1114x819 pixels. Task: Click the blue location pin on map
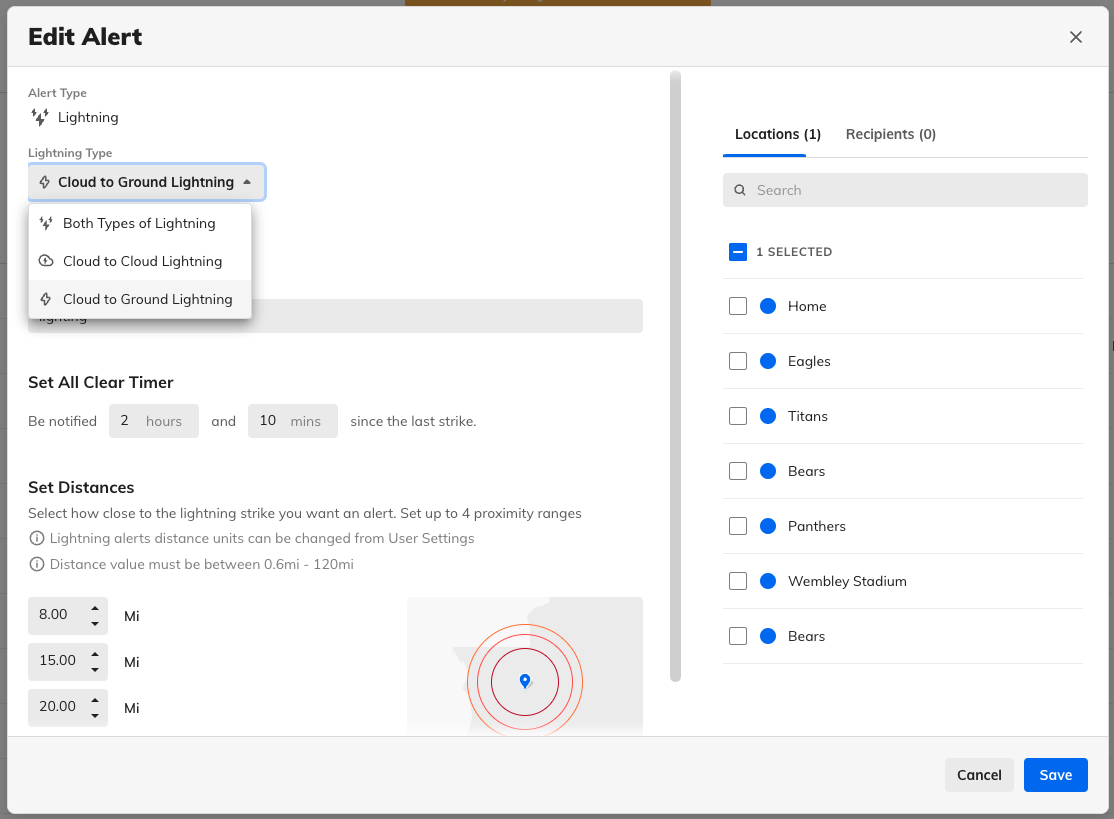pos(525,681)
